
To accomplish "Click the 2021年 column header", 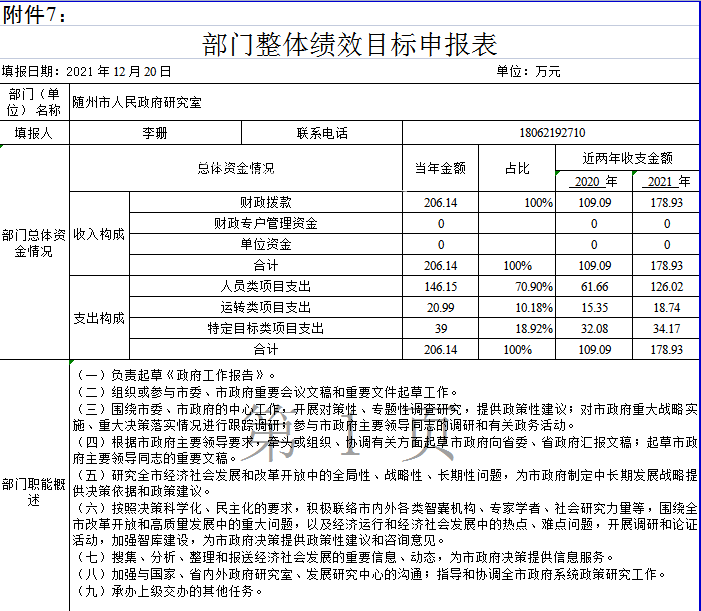I will [x=667, y=181].
